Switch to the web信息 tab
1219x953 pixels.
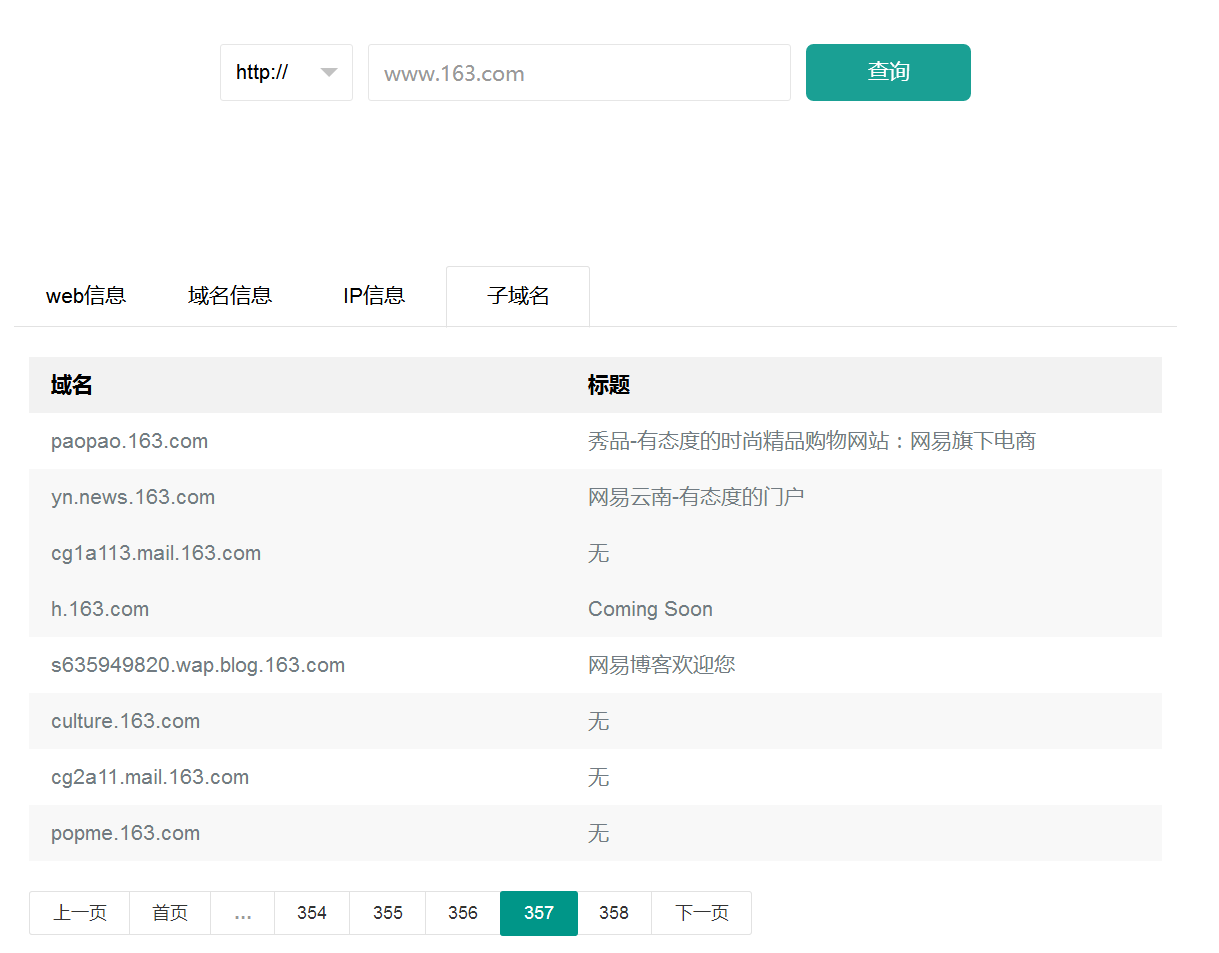point(86,296)
